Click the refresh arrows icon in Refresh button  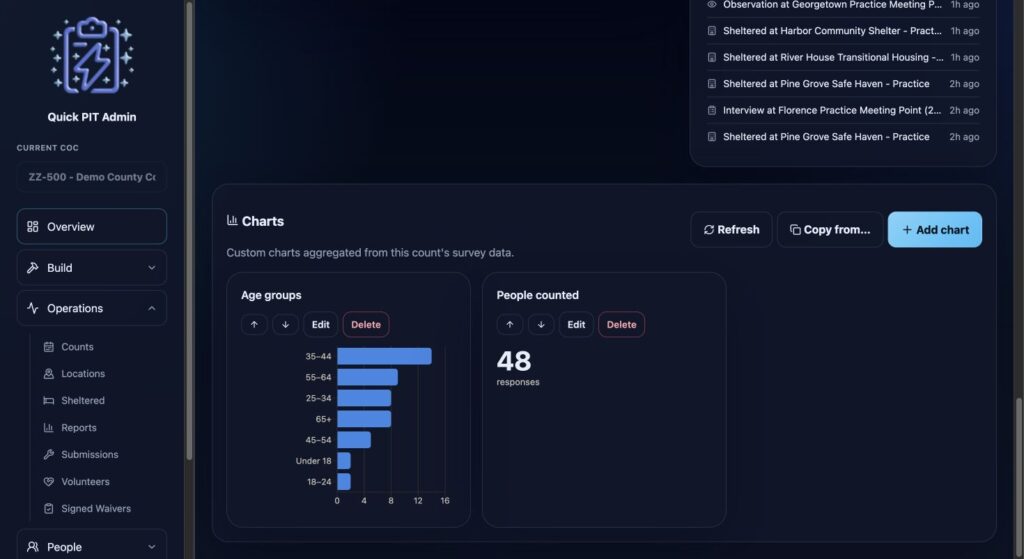point(709,230)
